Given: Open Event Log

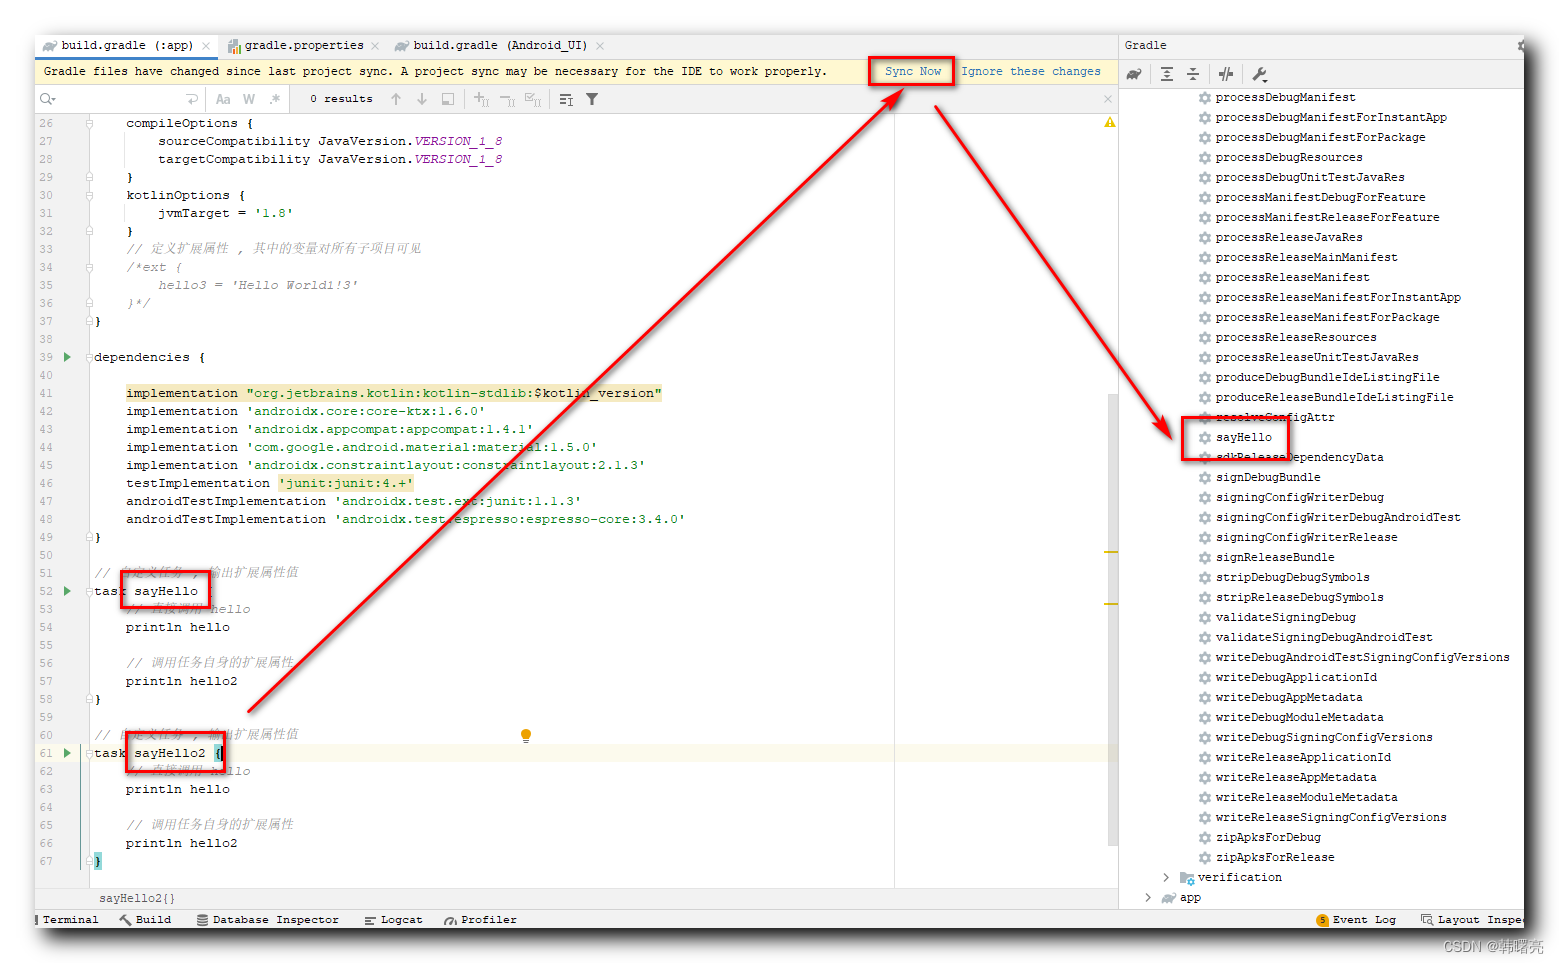Looking at the screenshot, I should pos(1356,919).
